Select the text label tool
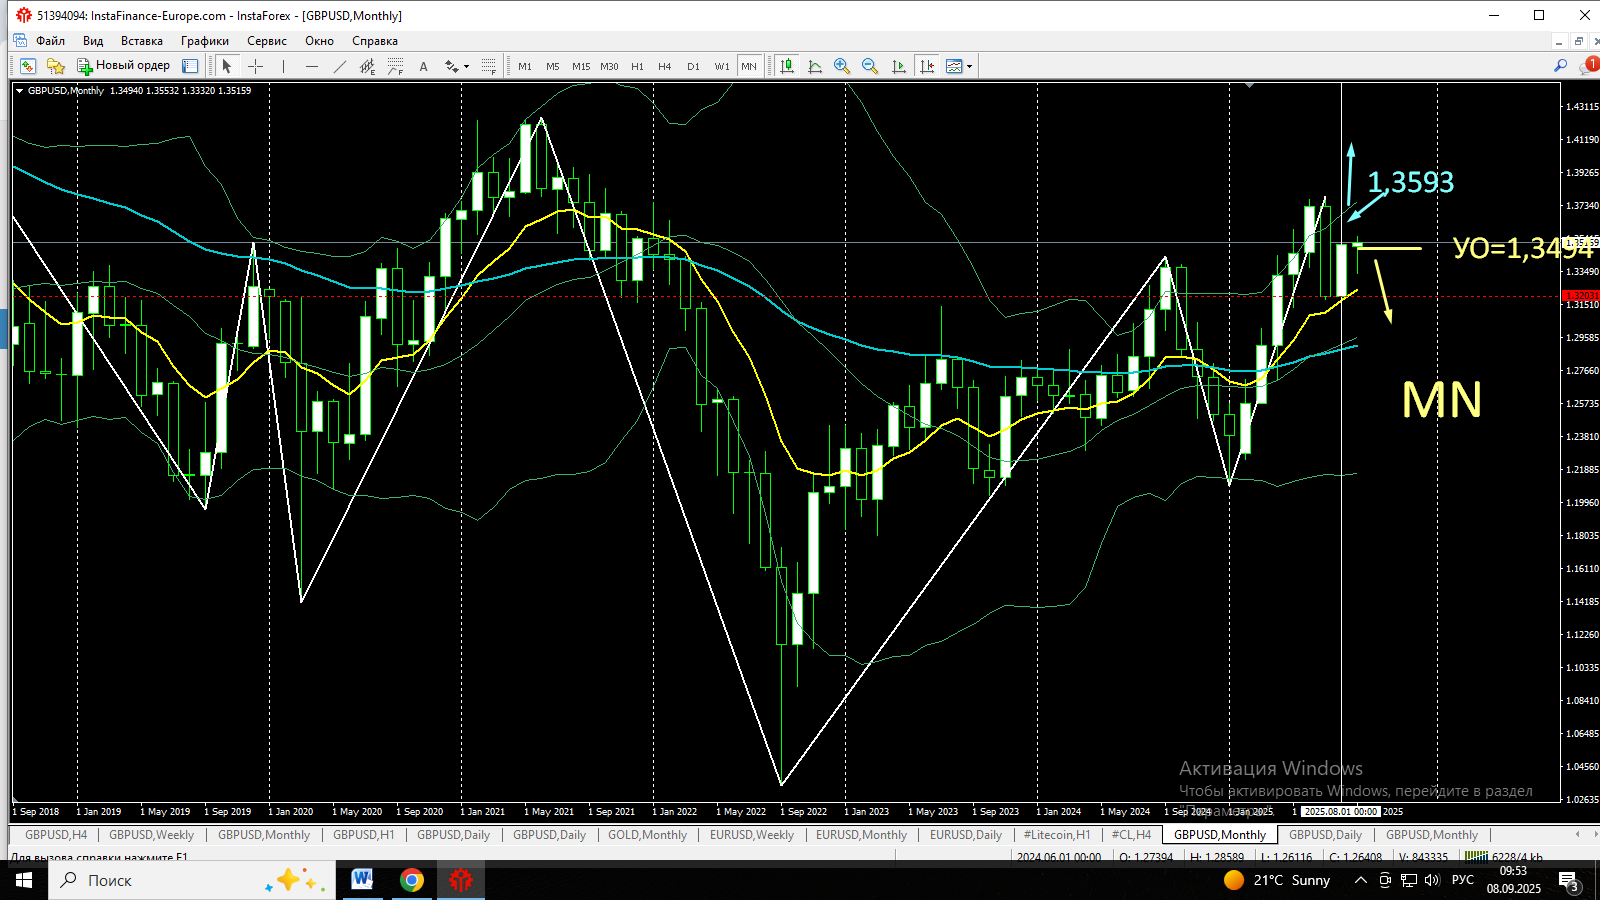 [x=424, y=66]
